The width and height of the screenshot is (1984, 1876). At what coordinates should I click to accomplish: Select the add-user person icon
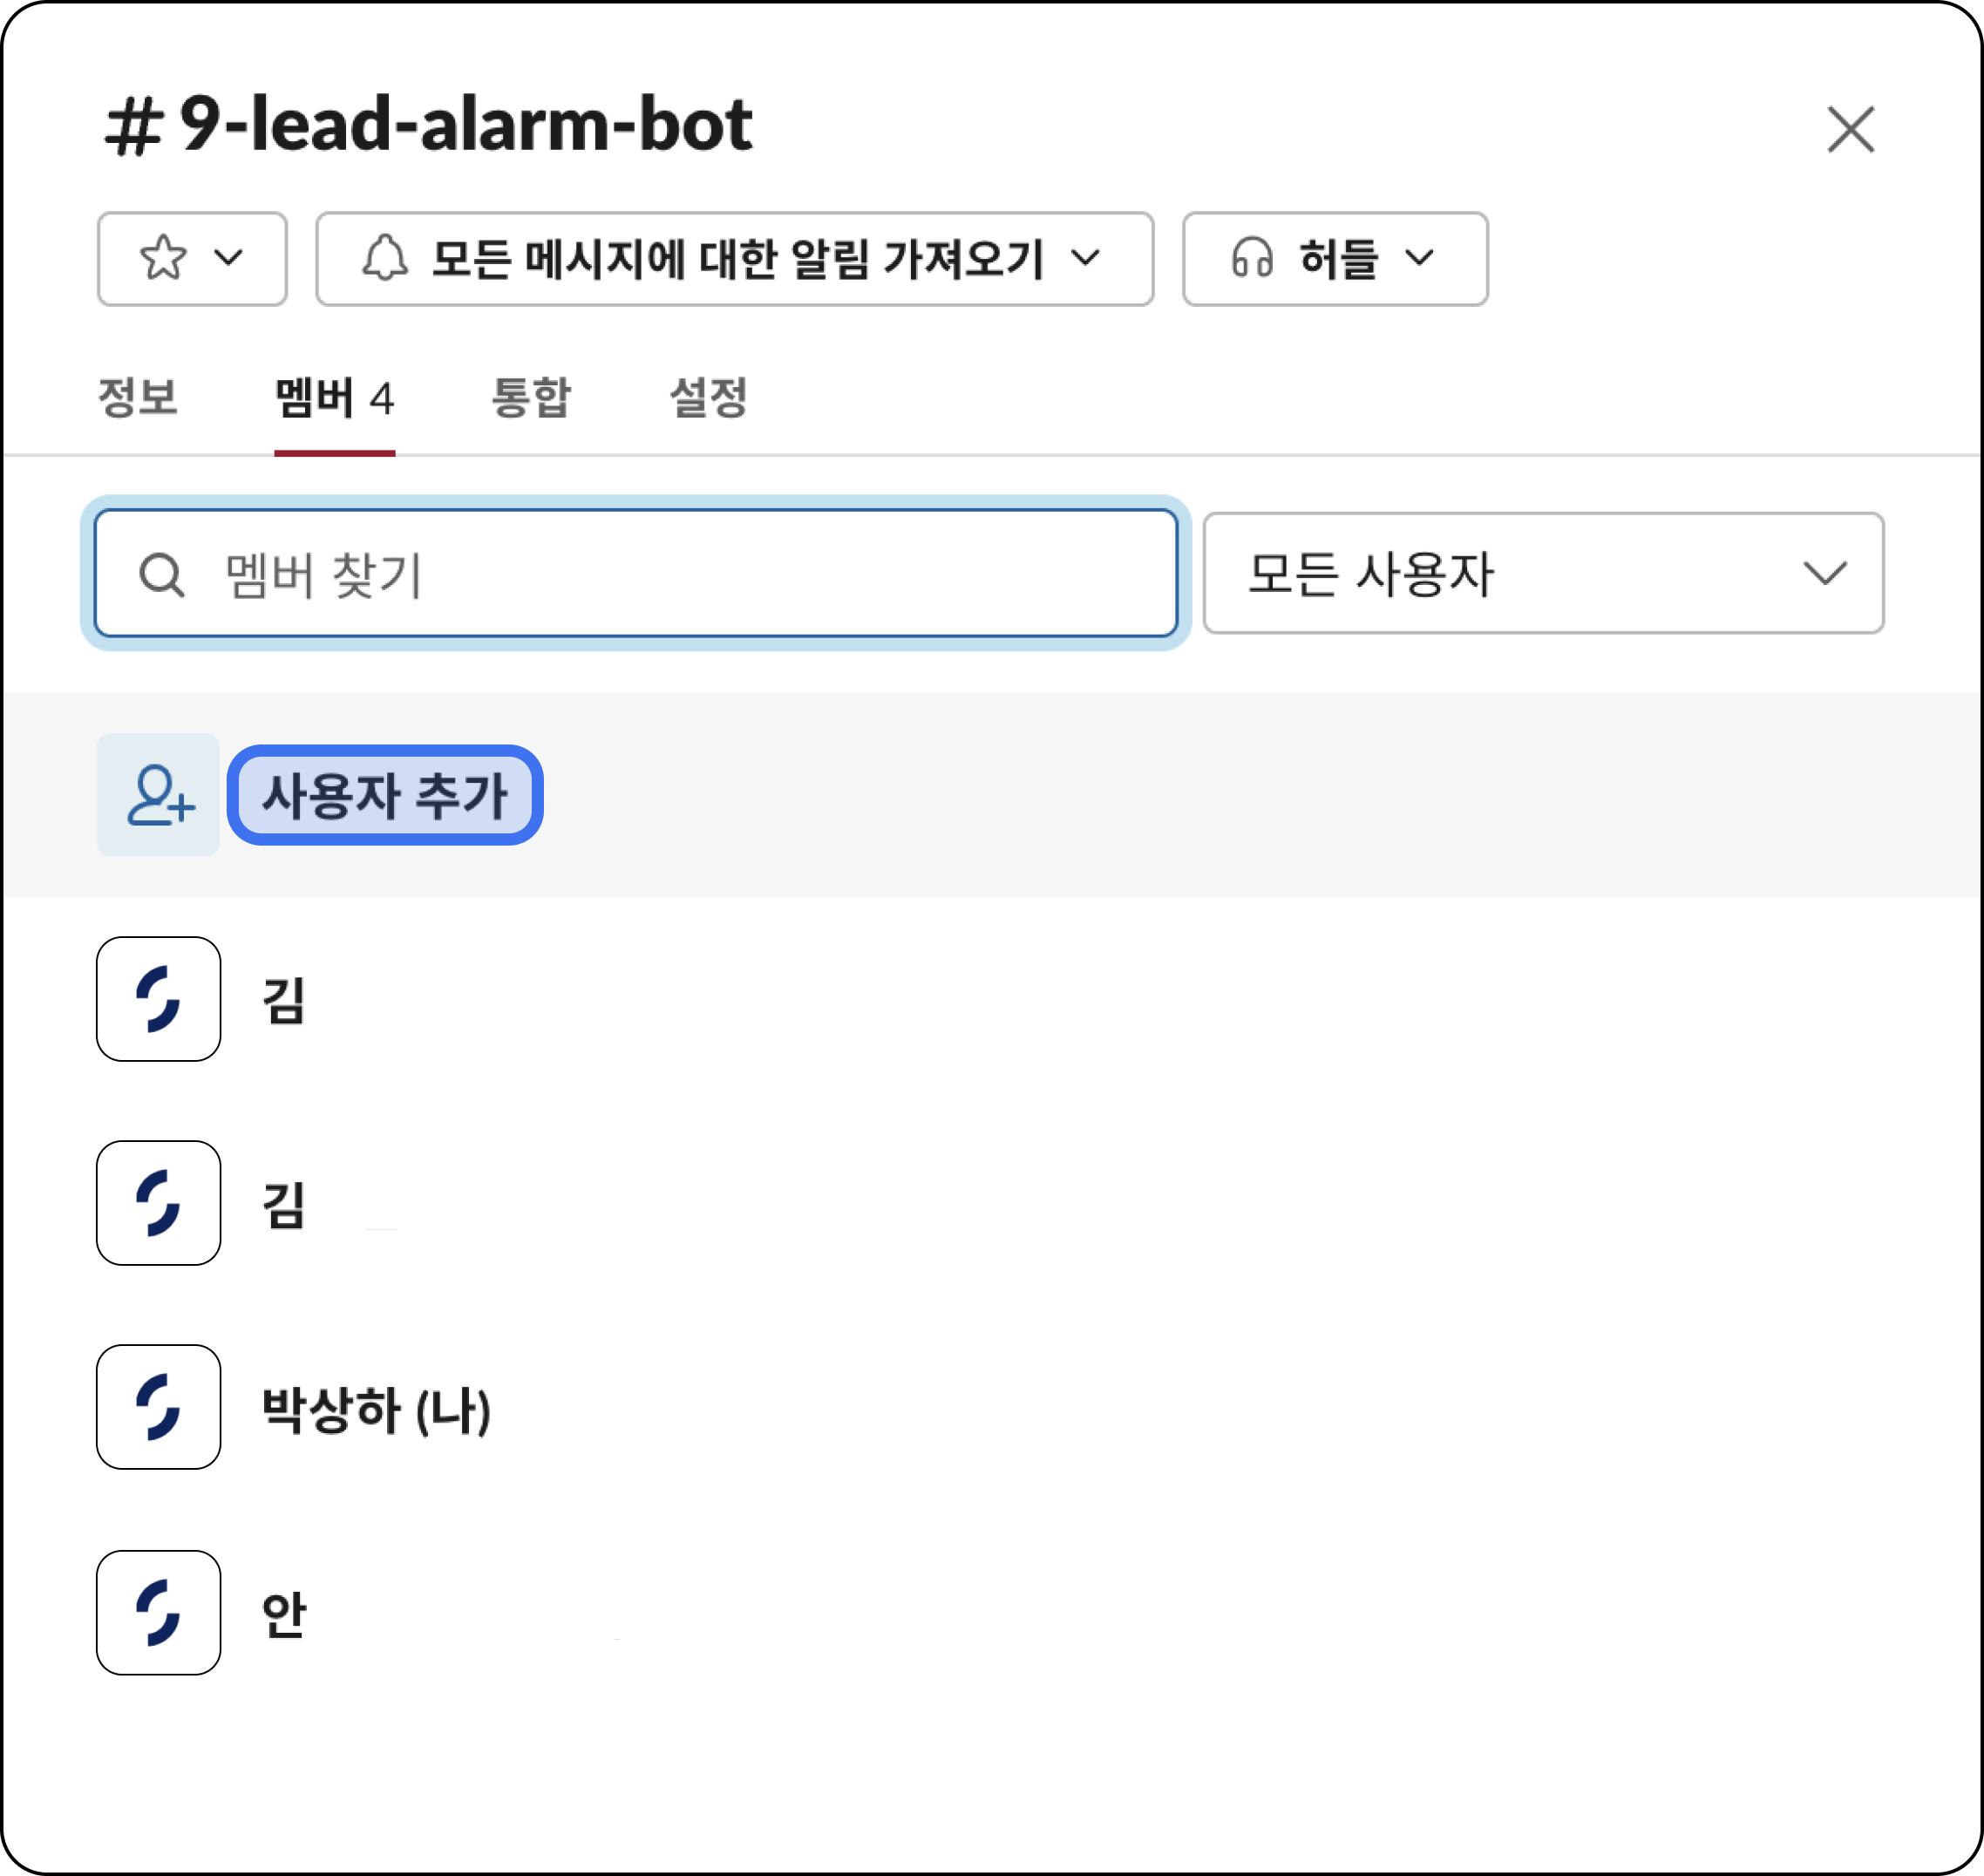click(x=158, y=795)
